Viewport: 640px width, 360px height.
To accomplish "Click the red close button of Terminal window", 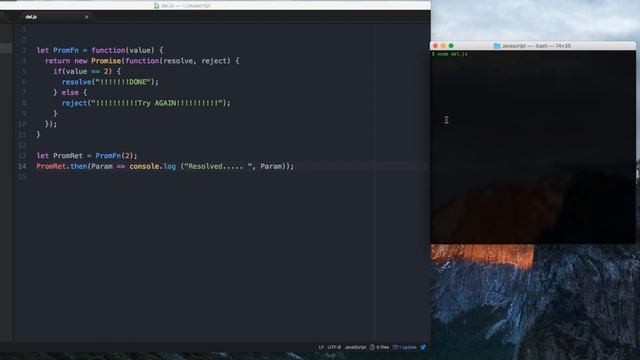I will pos(436,46).
